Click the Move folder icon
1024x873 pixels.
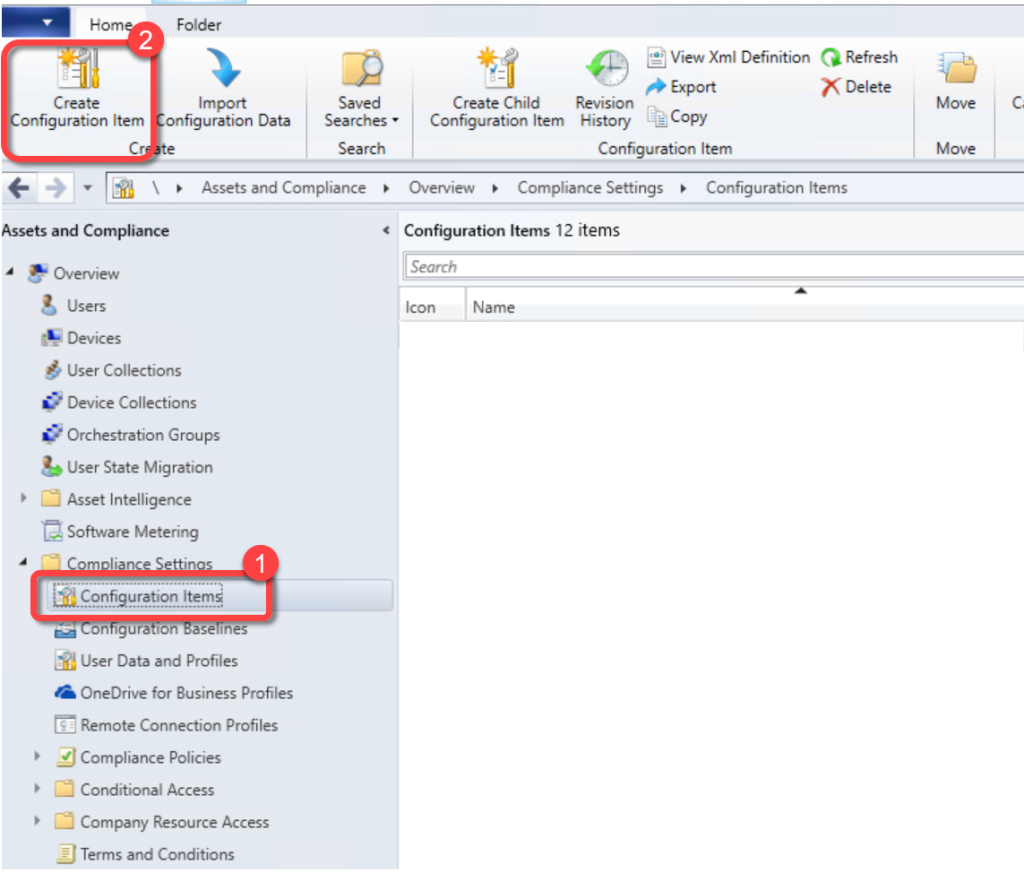955,72
